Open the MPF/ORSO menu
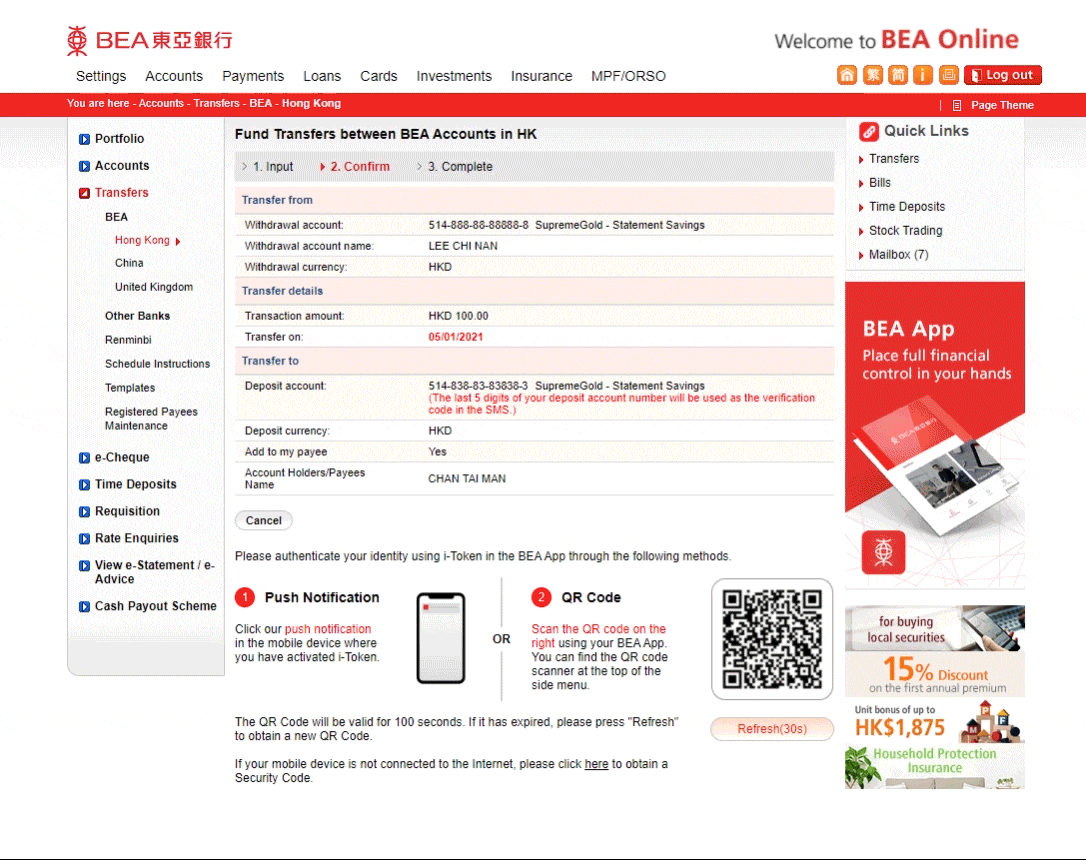1086x860 pixels. point(628,76)
